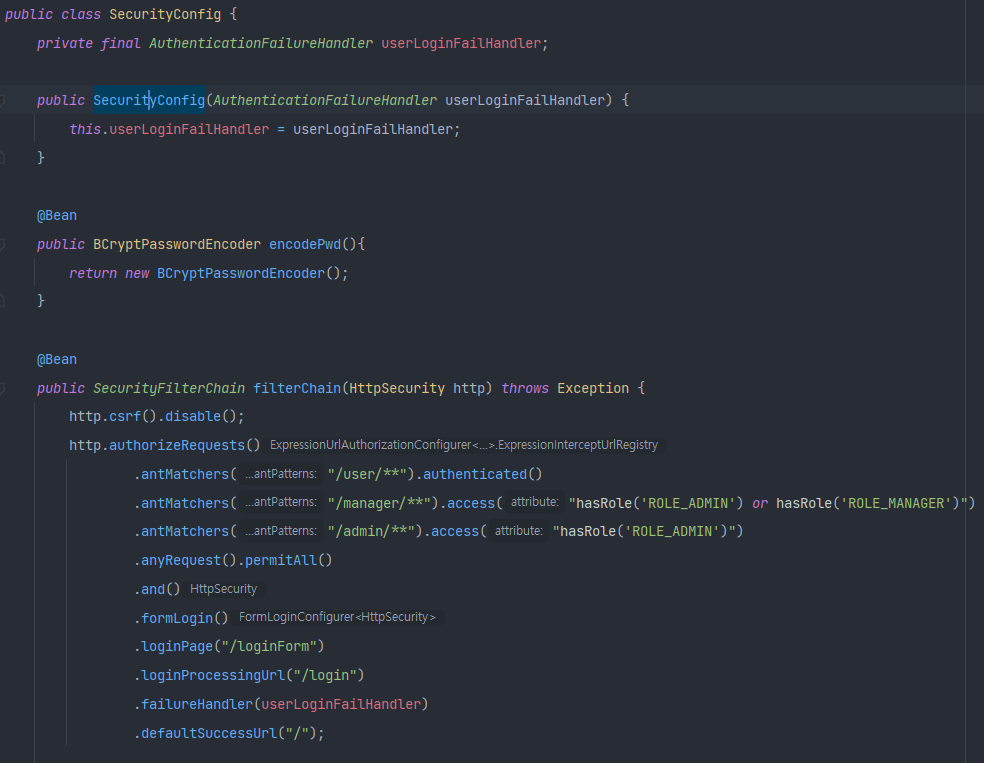984x763 pixels.
Task: Click the 'attribute:' hint on the /manager line
Action: [535, 503]
